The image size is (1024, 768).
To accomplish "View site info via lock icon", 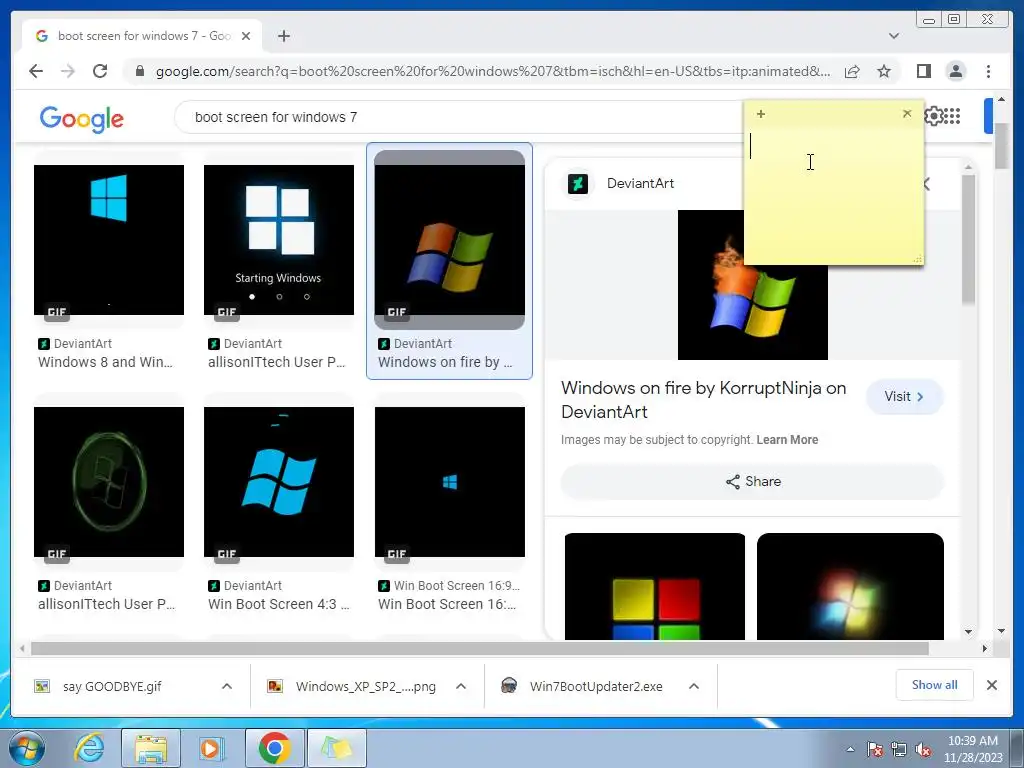I will point(139,71).
